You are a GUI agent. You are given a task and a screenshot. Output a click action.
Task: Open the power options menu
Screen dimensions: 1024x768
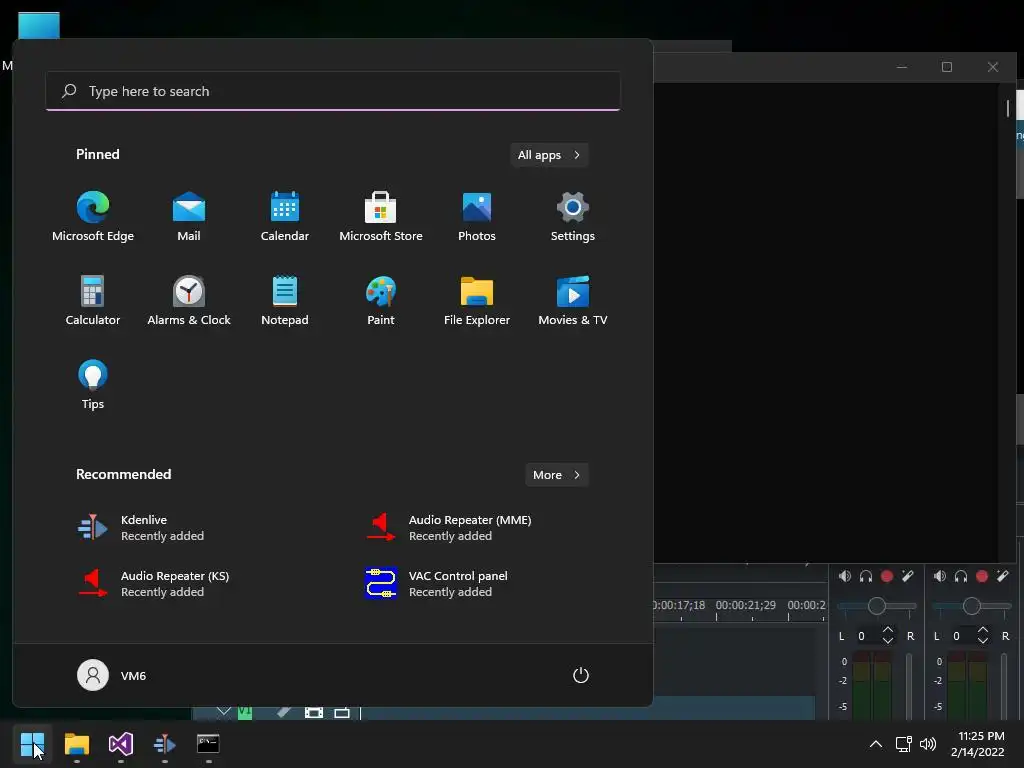pos(581,675)
